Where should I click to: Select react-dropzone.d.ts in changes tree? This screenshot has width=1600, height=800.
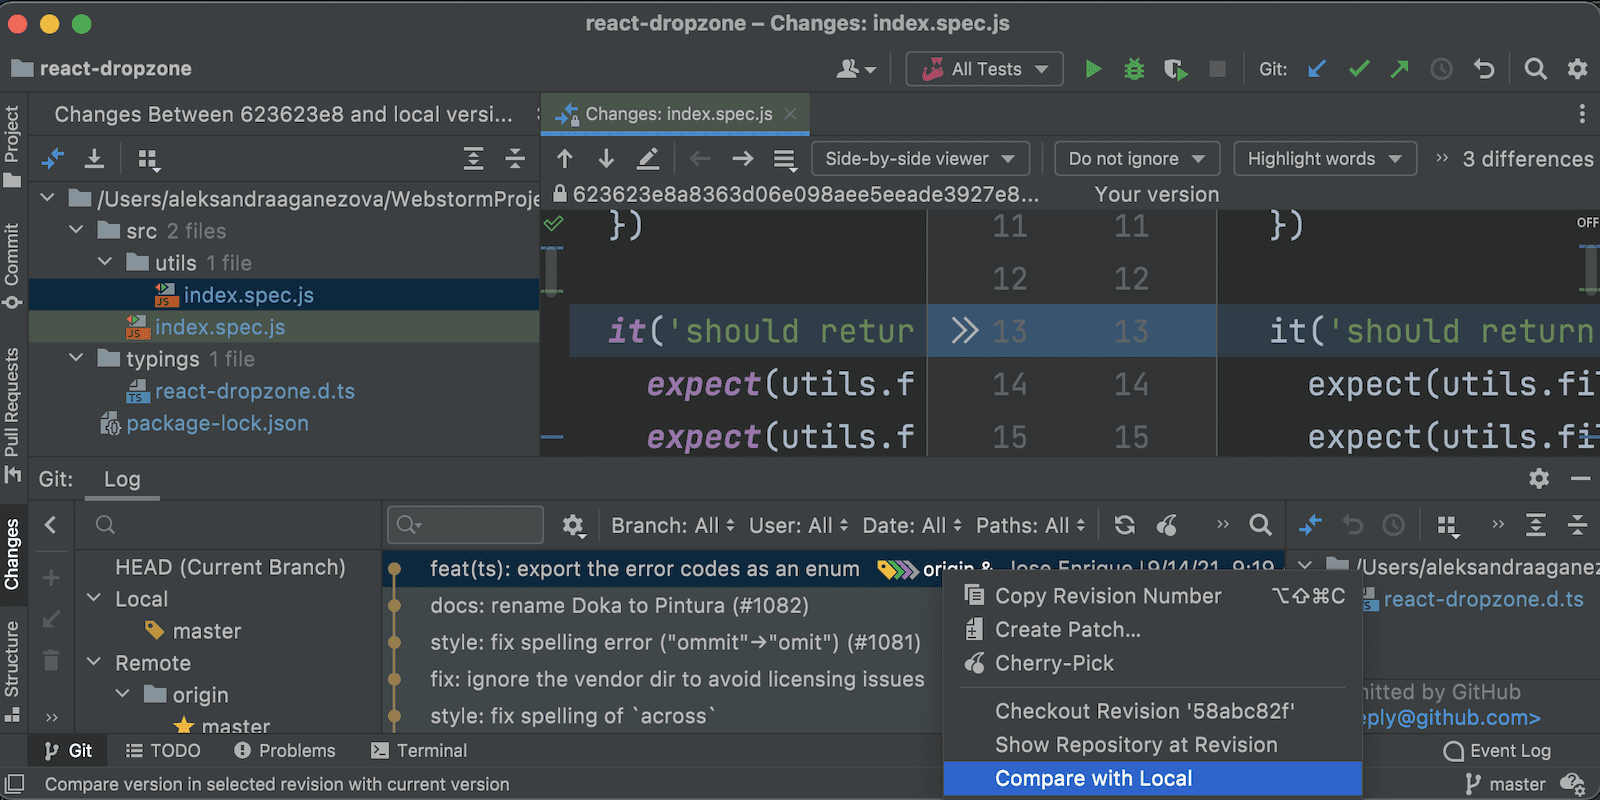255,391
